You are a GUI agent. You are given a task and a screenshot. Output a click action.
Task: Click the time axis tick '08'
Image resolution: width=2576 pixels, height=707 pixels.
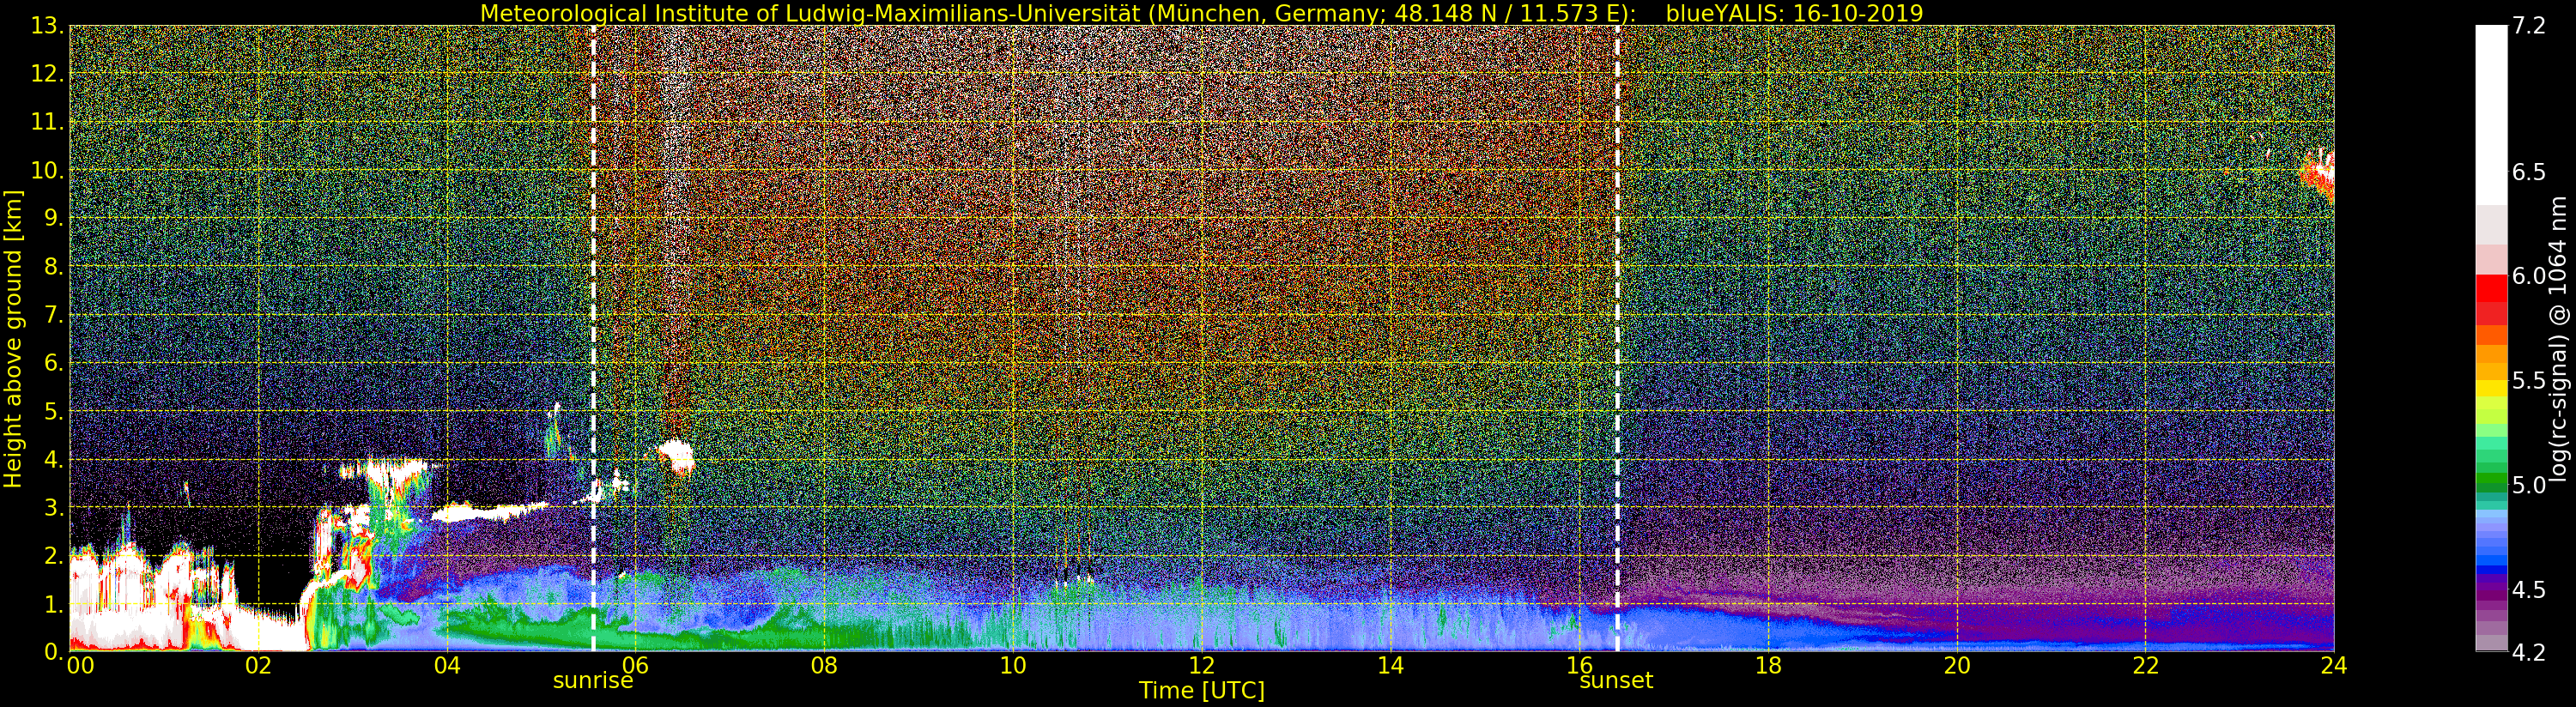824,665
